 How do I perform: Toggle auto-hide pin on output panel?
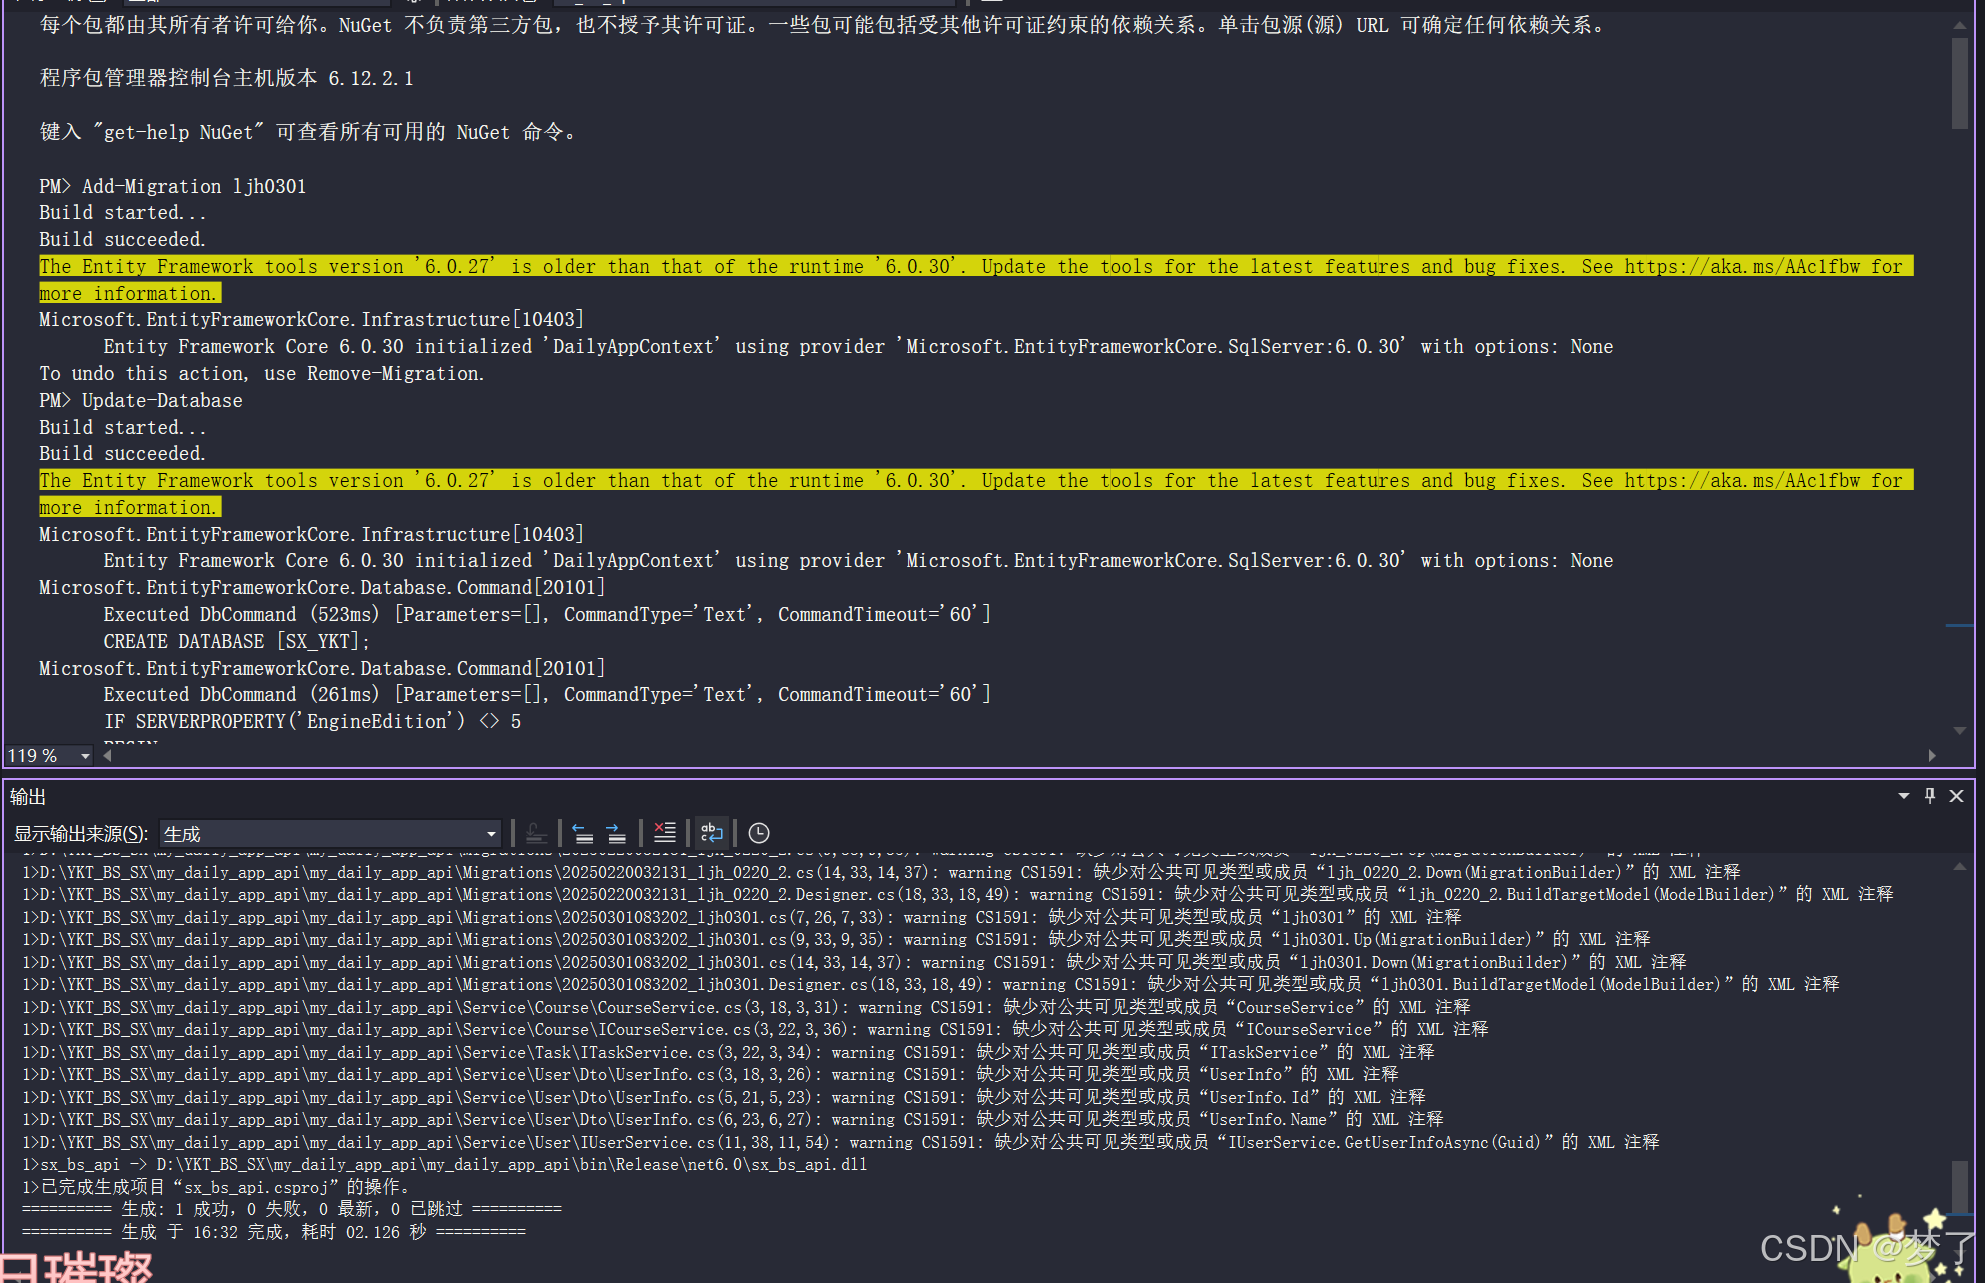(1930, 796)
